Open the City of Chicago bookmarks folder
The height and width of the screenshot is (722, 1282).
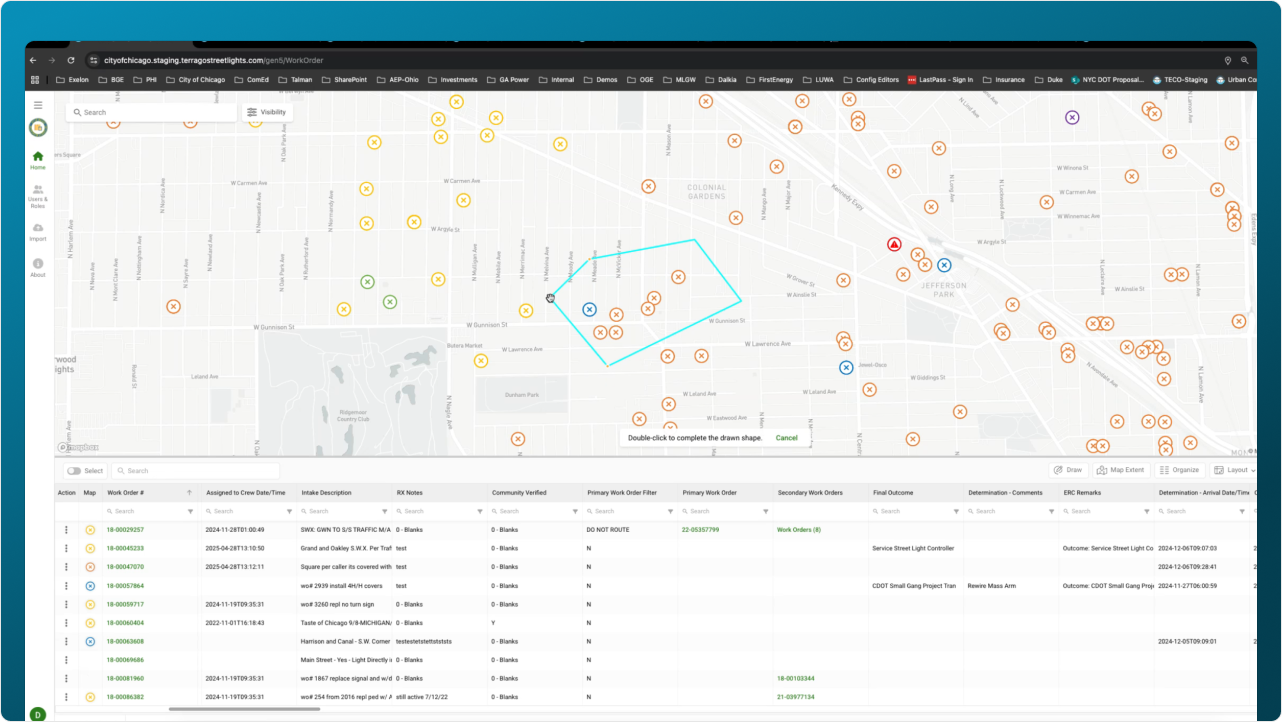[x=195, y=80]
